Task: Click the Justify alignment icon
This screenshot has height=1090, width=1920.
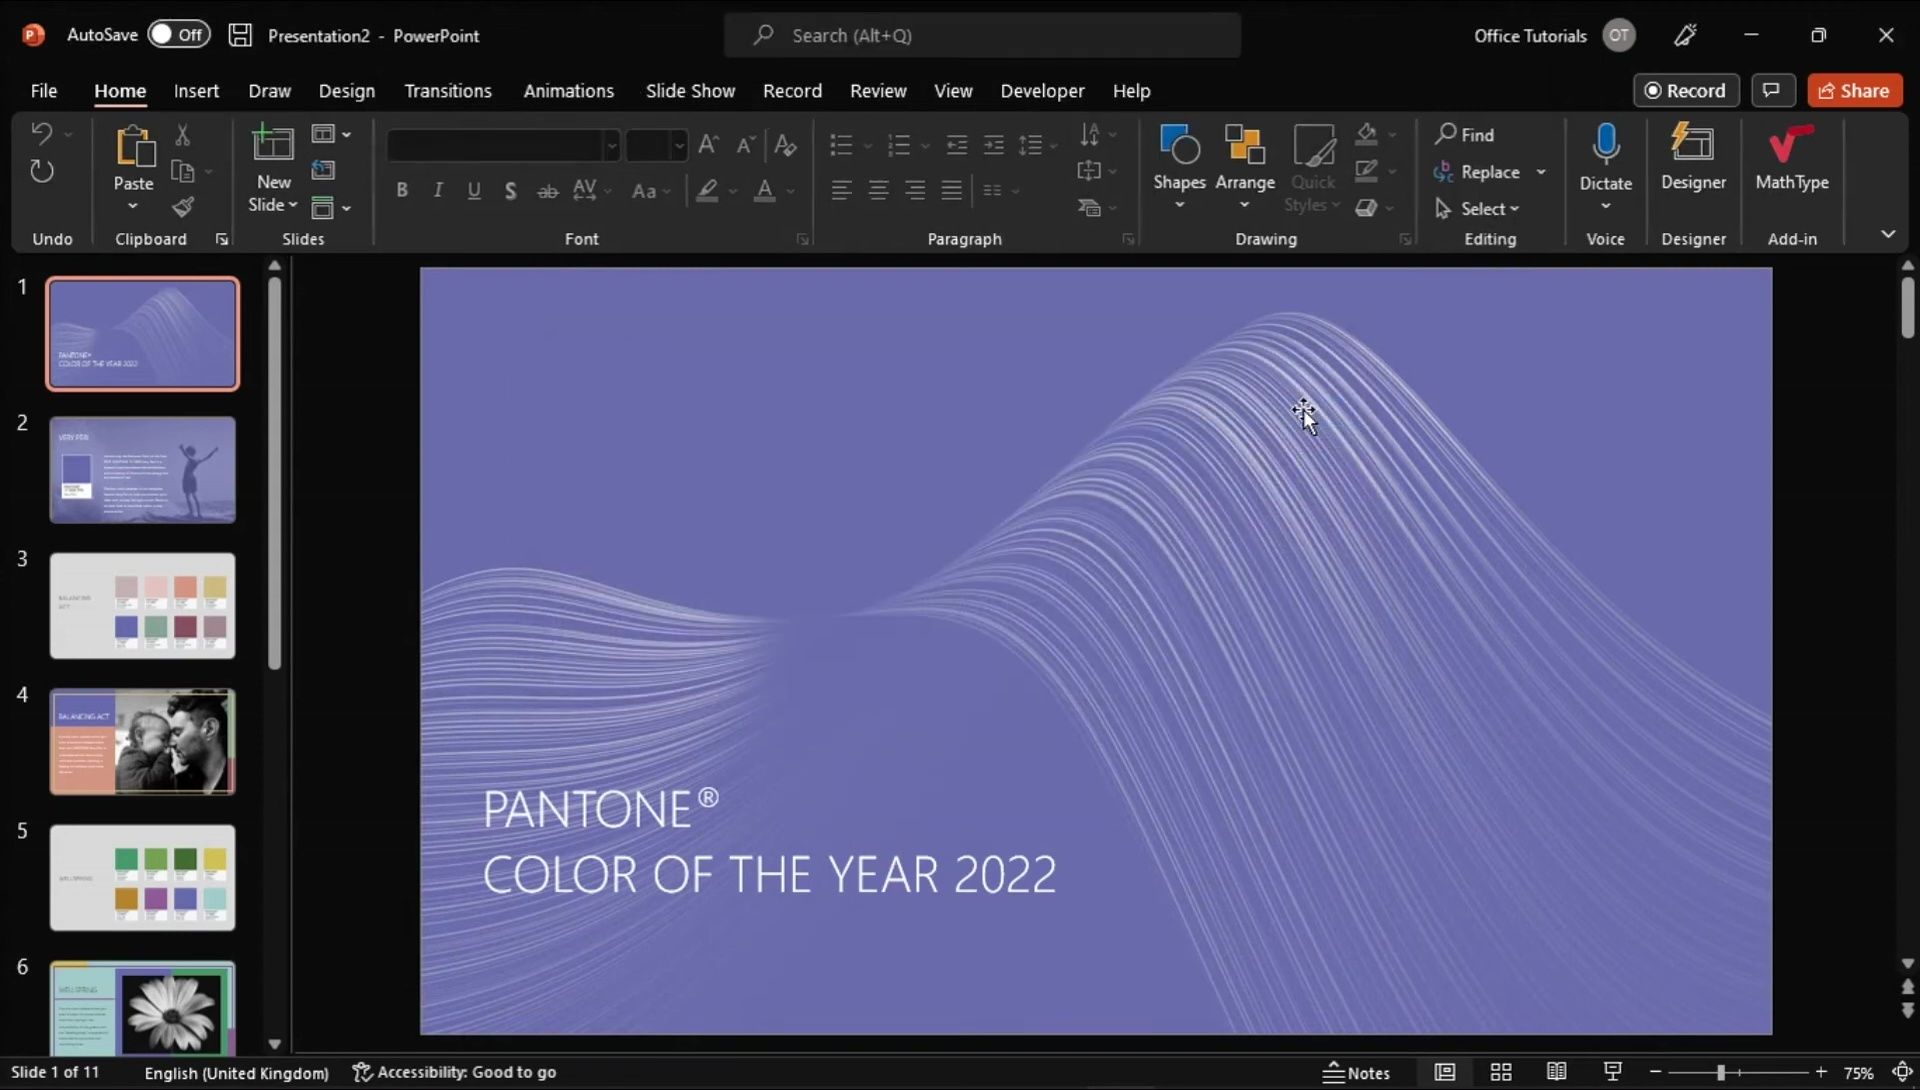Action: pos(951,190)
